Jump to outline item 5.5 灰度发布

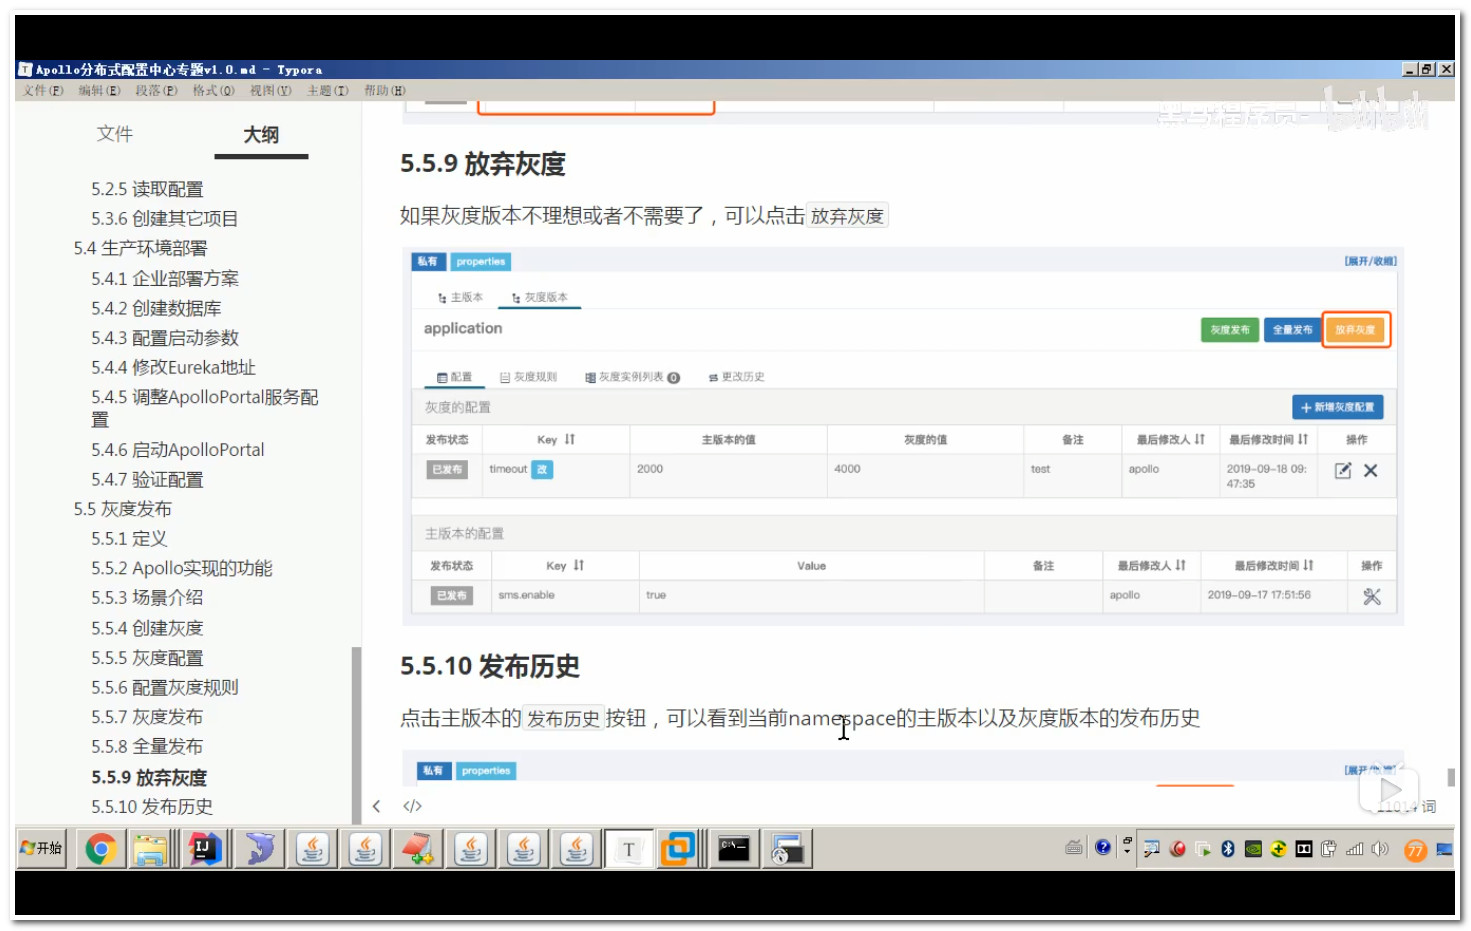(x=122, y=509)
